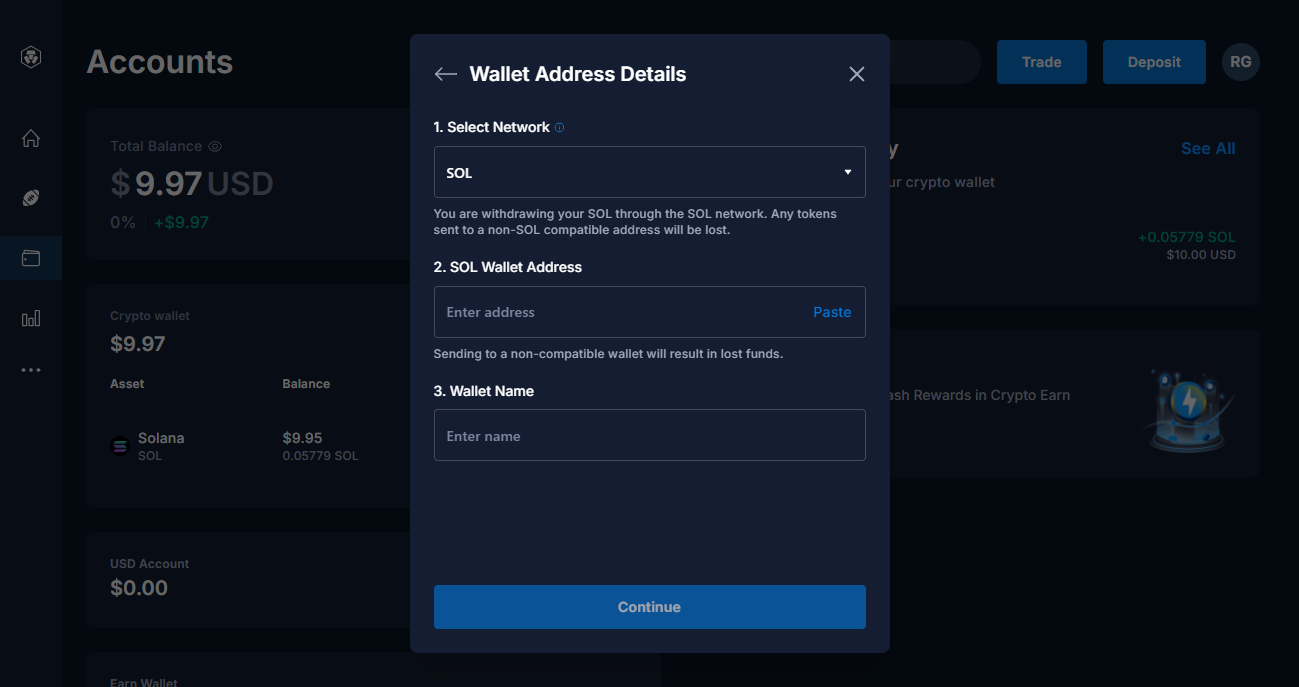Open the Home icon in sidebar
This screenshot has height=687, width=1299.
pos(31,138)
